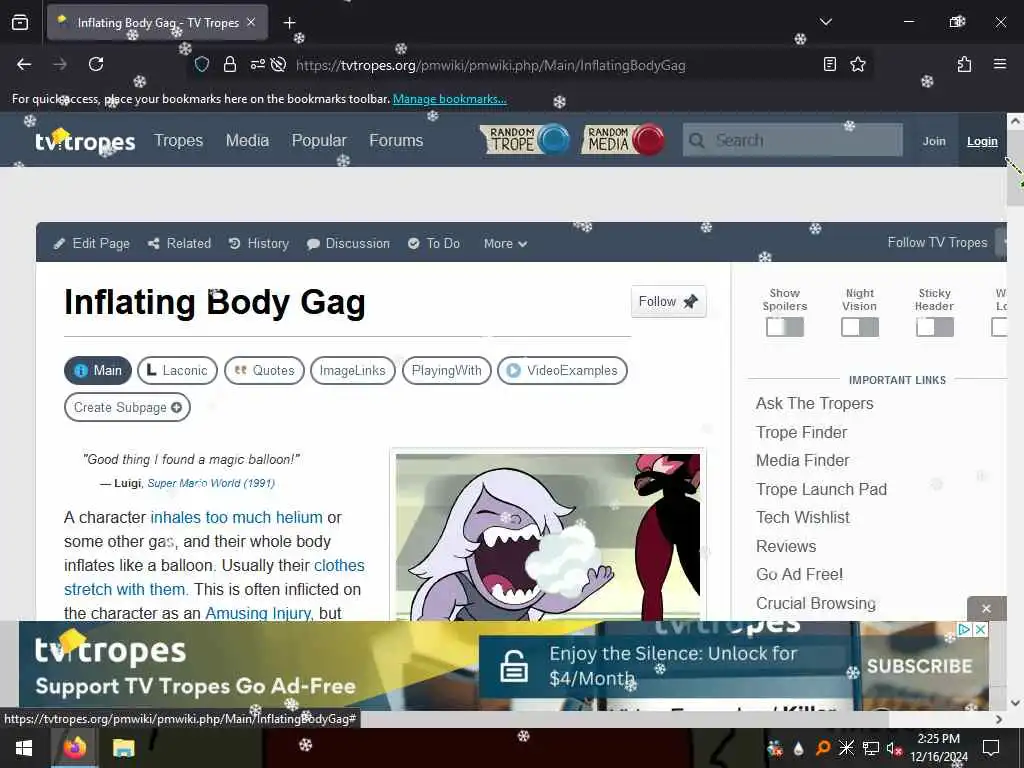The image size is (1024, 768).
Task: Open the tracking protection shield icon
Action: point(202,64)
